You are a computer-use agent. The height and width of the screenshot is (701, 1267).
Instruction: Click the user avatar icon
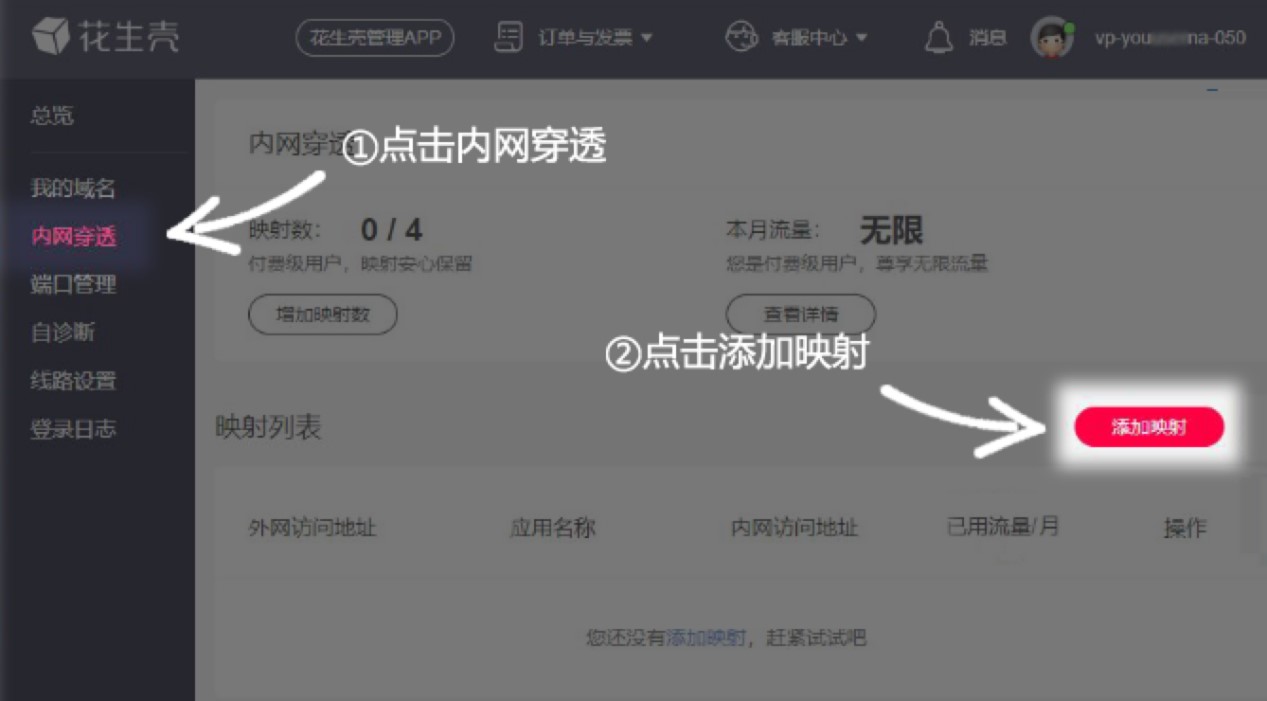[x=1051, y=38]
